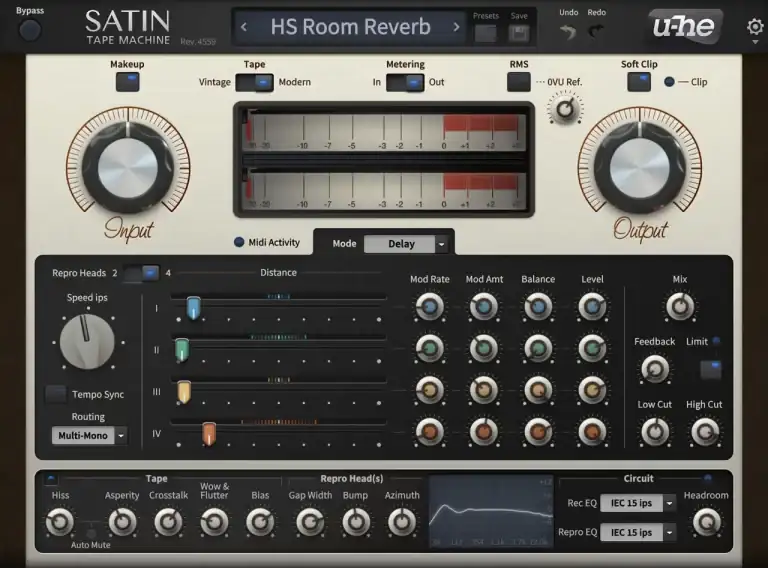Click head II green distance slider
Screen dimensions: 768x568
pyautogui.click(x=182, y=350)
